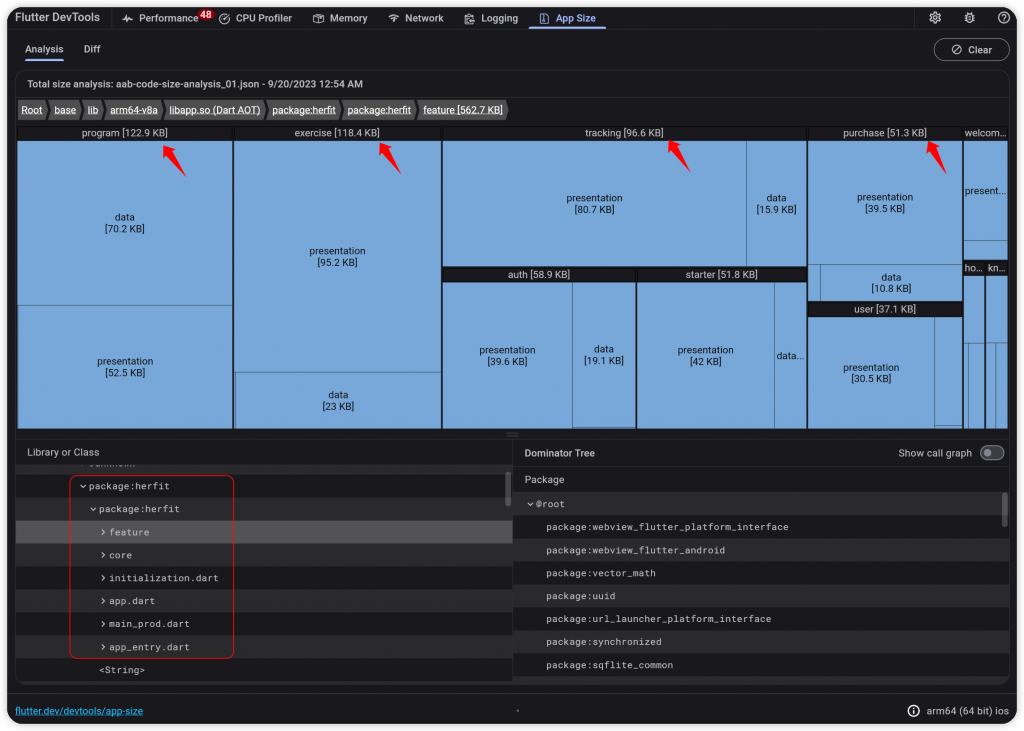1024x731 pixels.
Task: Select package:webview_flutter_android row
Action: pos(760,550)
